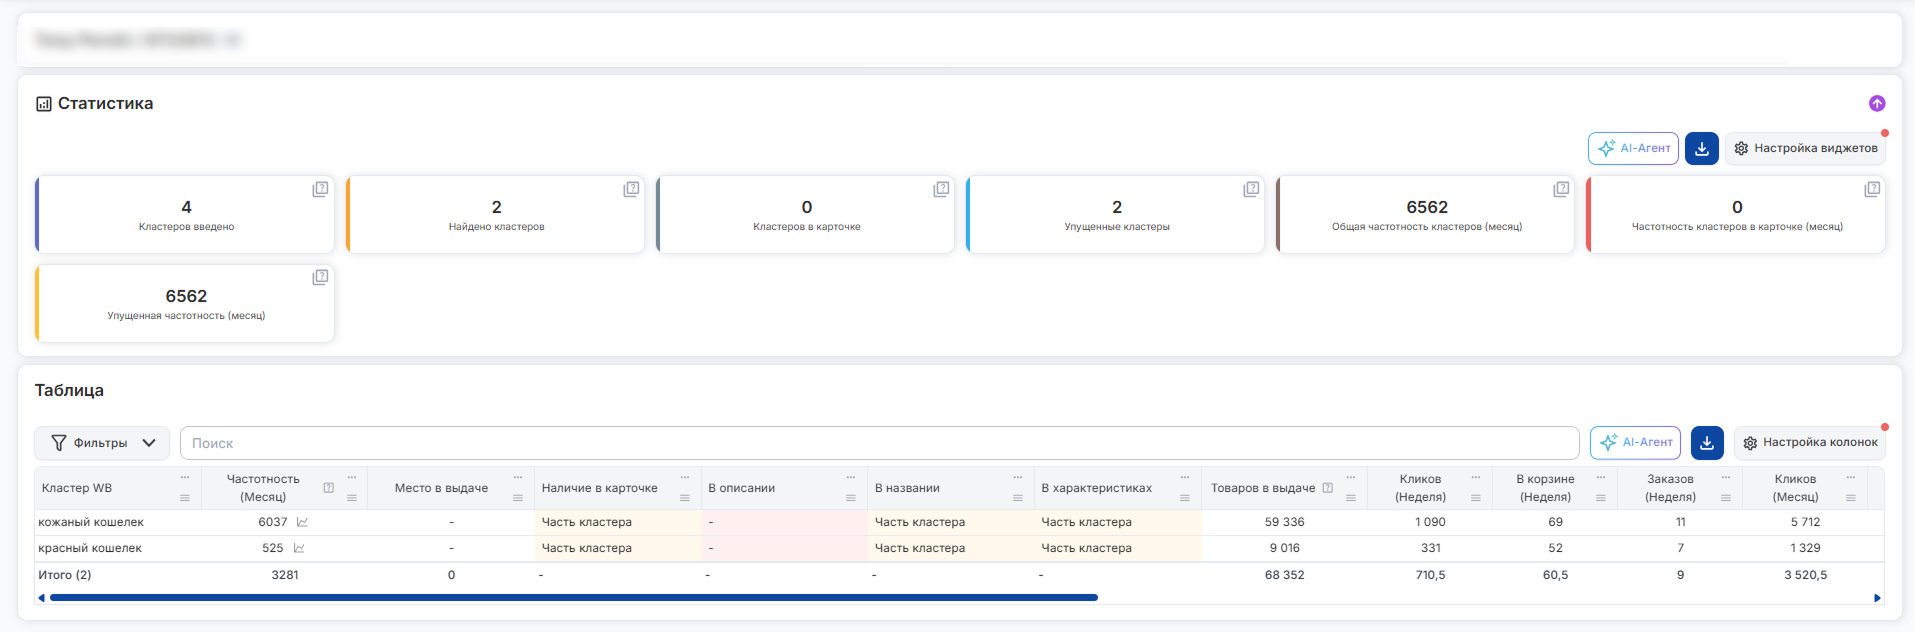Open hamburger menu of Место в выдаче column

point(518,498)
